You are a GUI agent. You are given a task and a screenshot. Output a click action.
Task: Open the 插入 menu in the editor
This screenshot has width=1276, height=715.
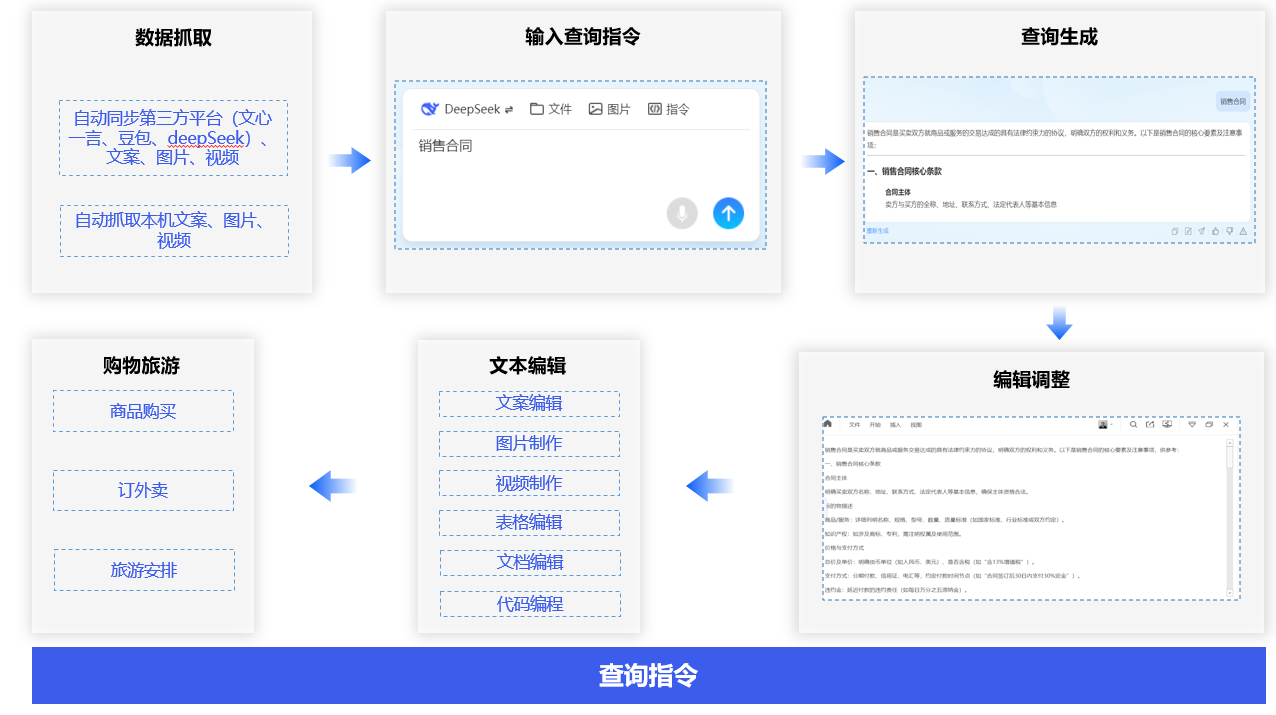click(x=895, y=425)
